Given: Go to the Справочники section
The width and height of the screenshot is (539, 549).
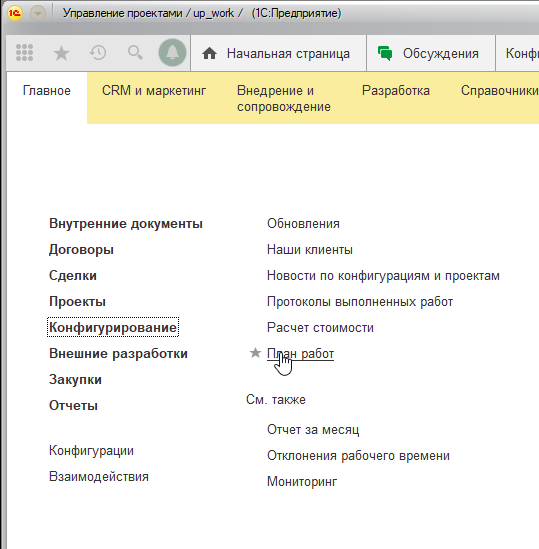Looking at the screenshot, I should tap(500, 91).
